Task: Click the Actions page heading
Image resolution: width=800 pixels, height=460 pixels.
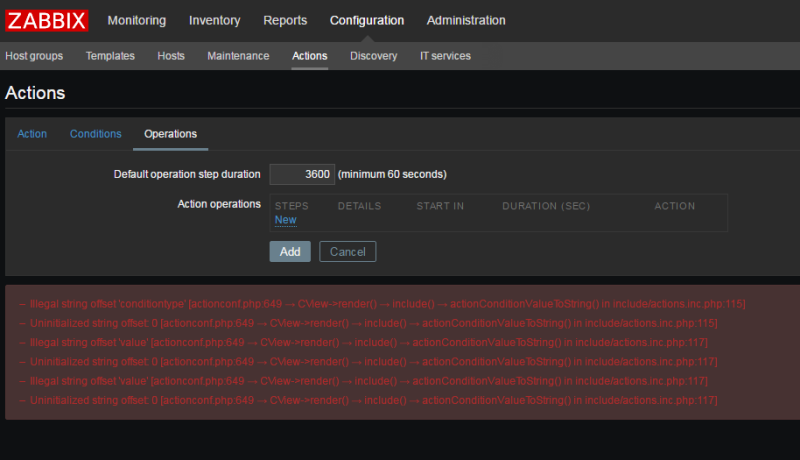Action: click(x=35, y=93)
